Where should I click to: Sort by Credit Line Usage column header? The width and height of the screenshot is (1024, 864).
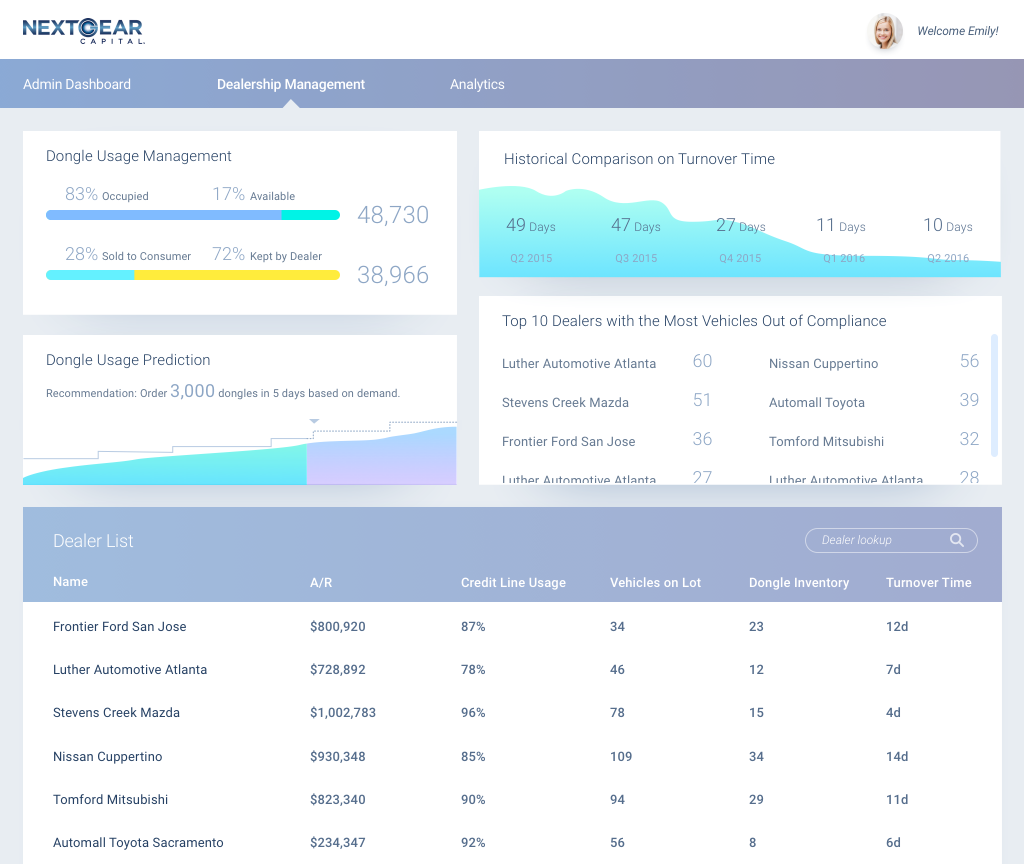[x=513, y=583]
